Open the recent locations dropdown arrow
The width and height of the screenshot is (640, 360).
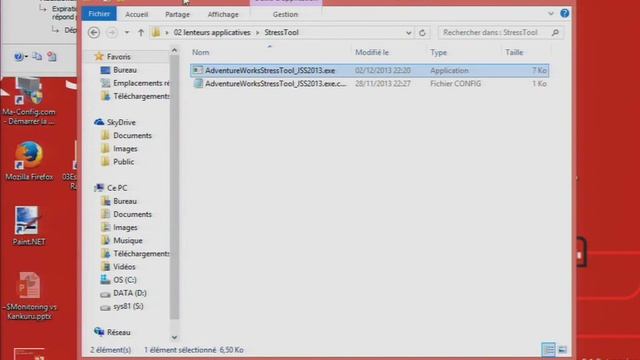(x=127, y=32)
